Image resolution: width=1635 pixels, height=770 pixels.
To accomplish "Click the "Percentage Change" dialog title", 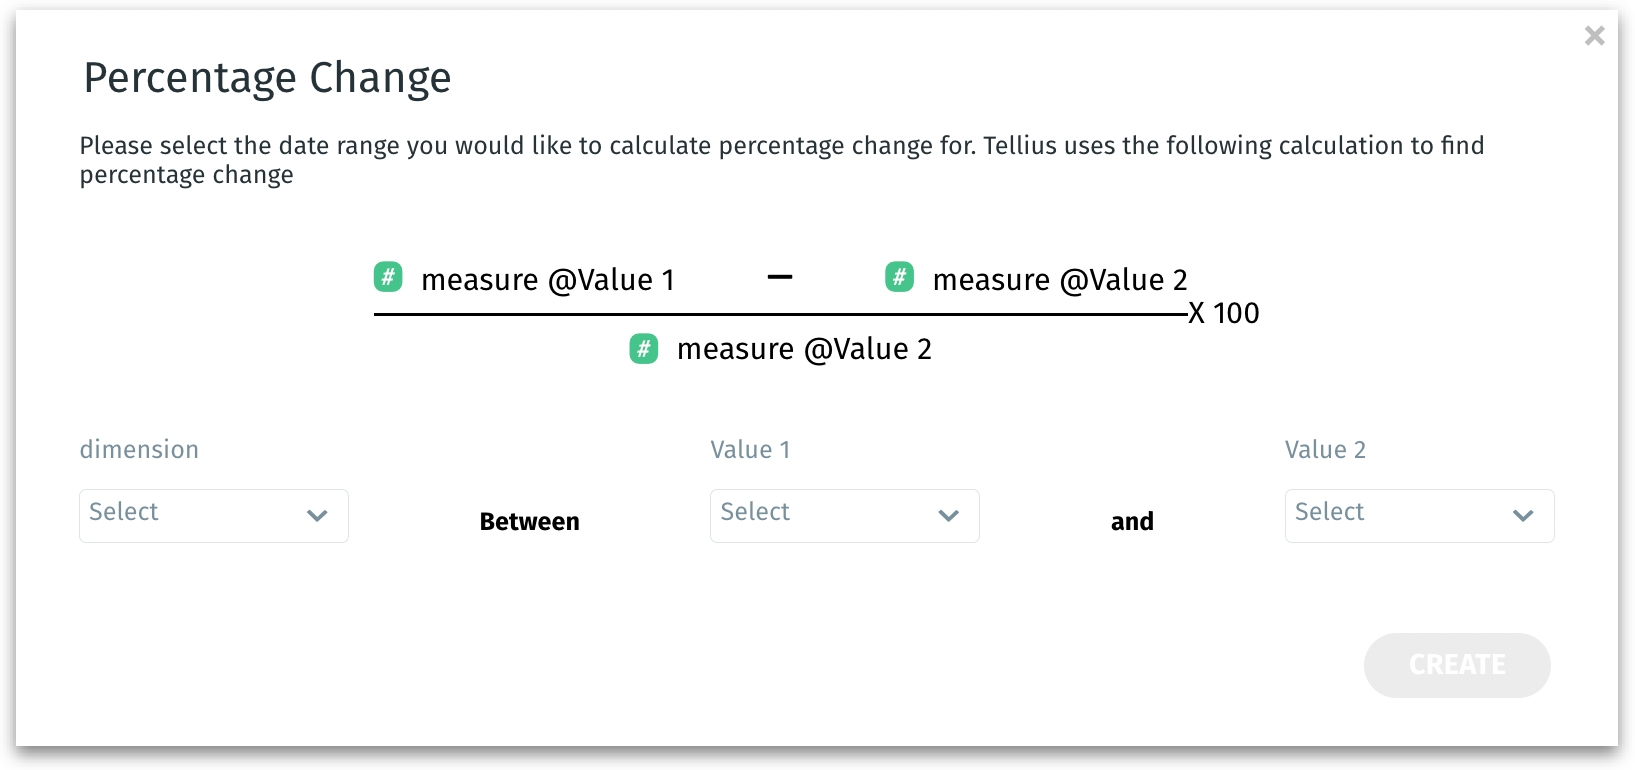I will point(267,78).
